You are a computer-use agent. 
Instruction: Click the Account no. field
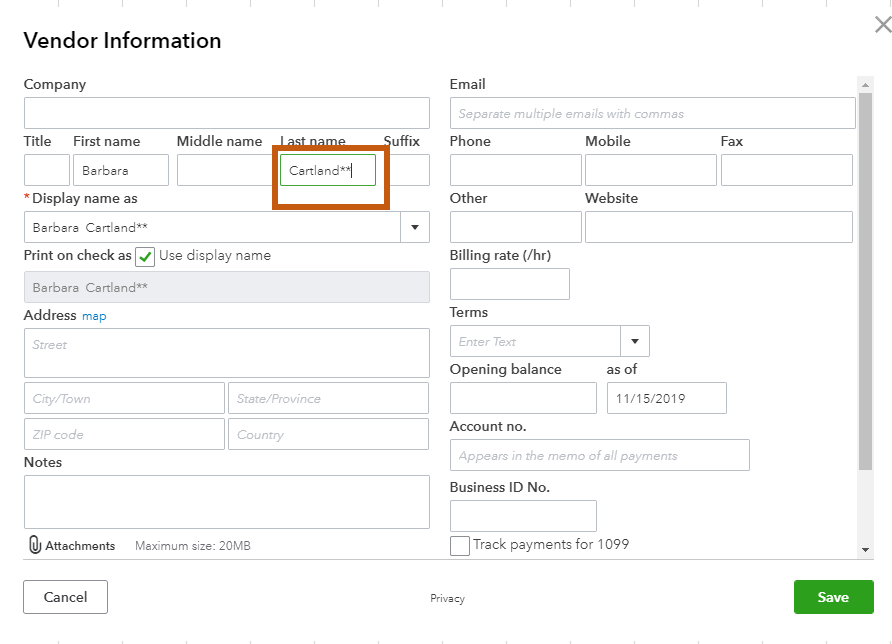pos(599,455)
